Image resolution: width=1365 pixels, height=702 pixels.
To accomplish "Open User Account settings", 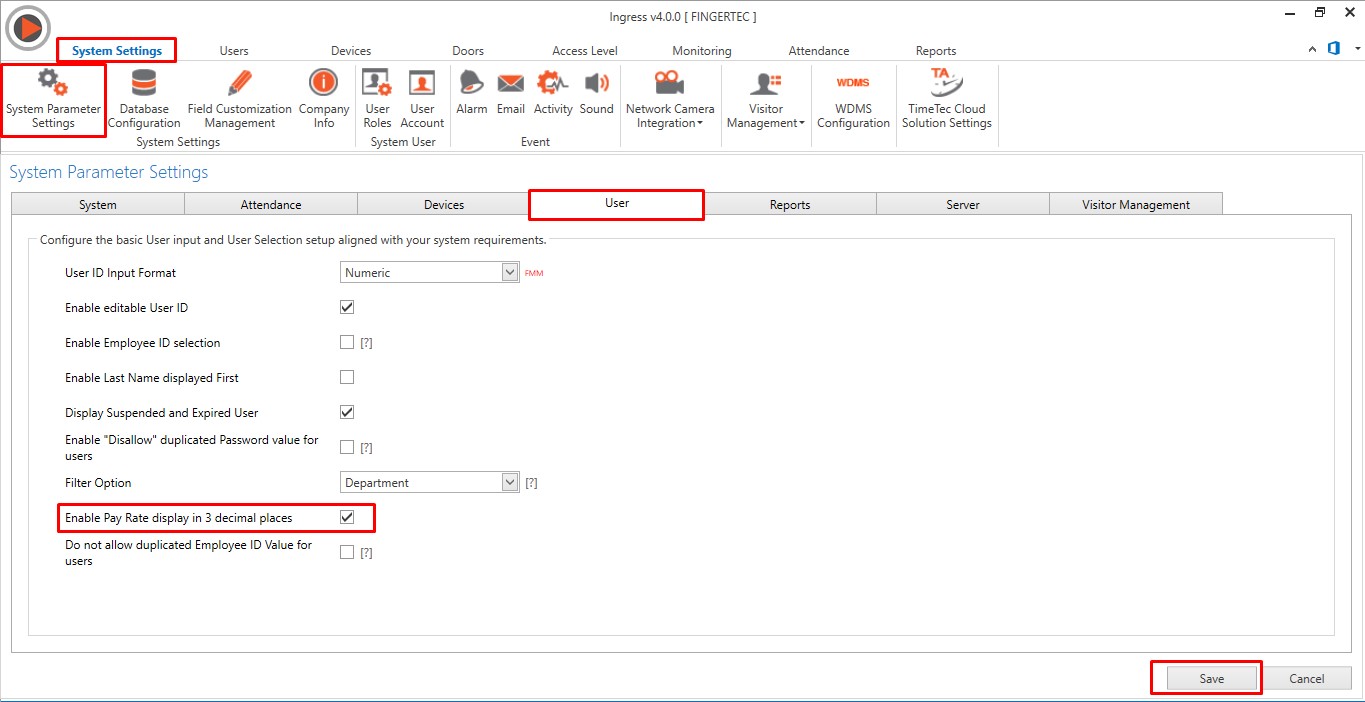I will click(x=422, y=99).
